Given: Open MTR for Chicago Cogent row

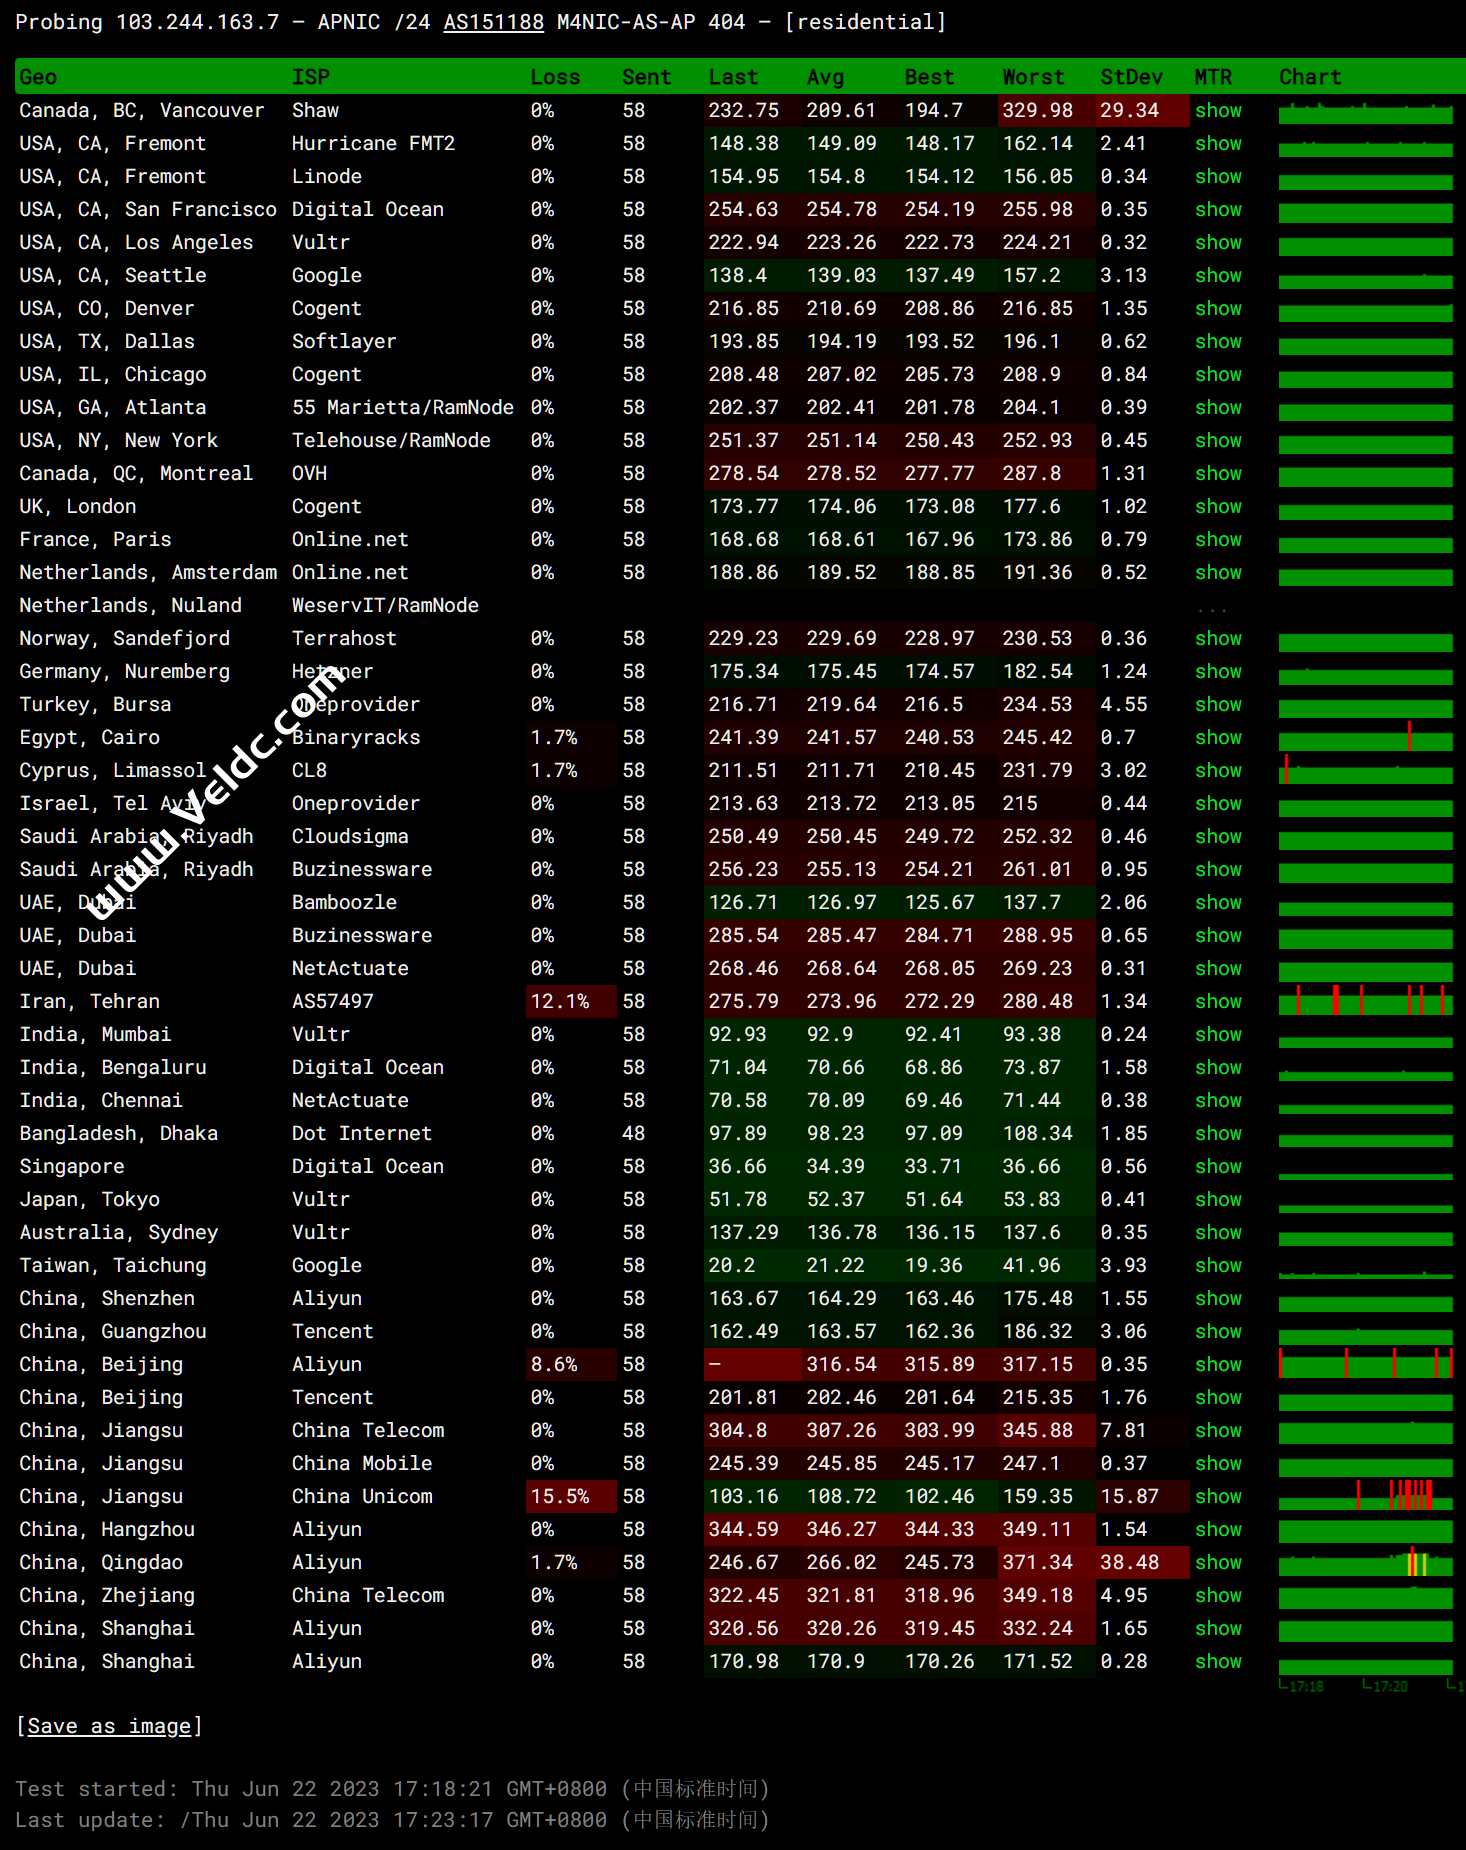Looking at the screenshot, I should pyautogui.click(x=1218, y=374).
